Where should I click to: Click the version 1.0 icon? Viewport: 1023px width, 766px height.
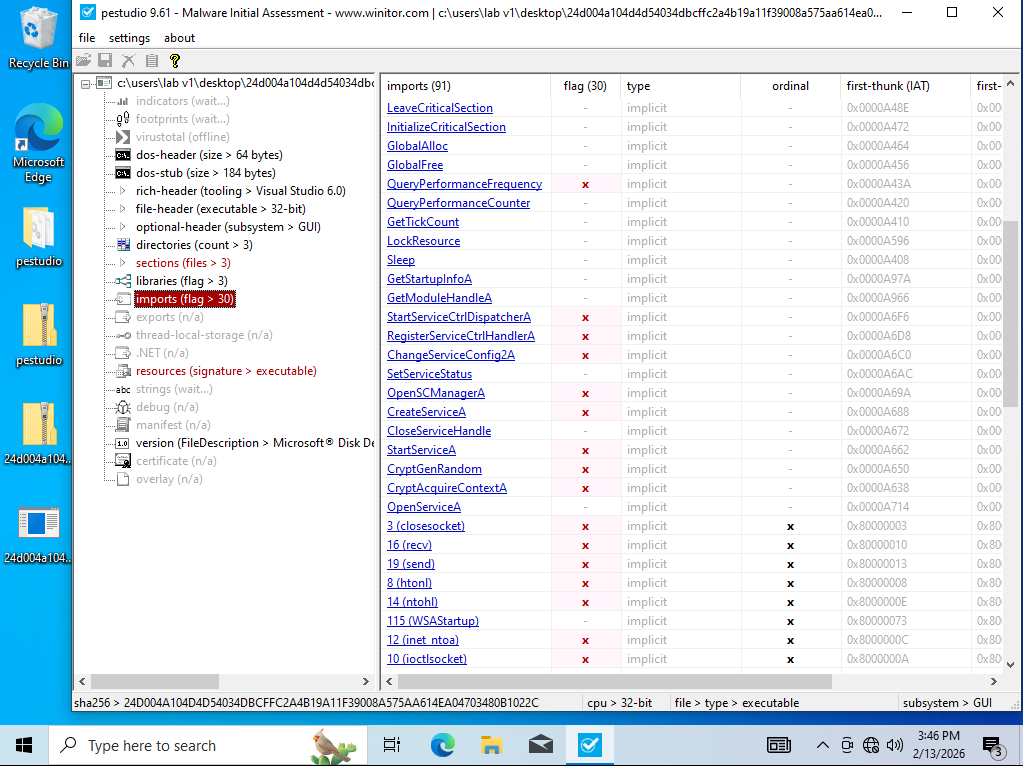[123, 443]
